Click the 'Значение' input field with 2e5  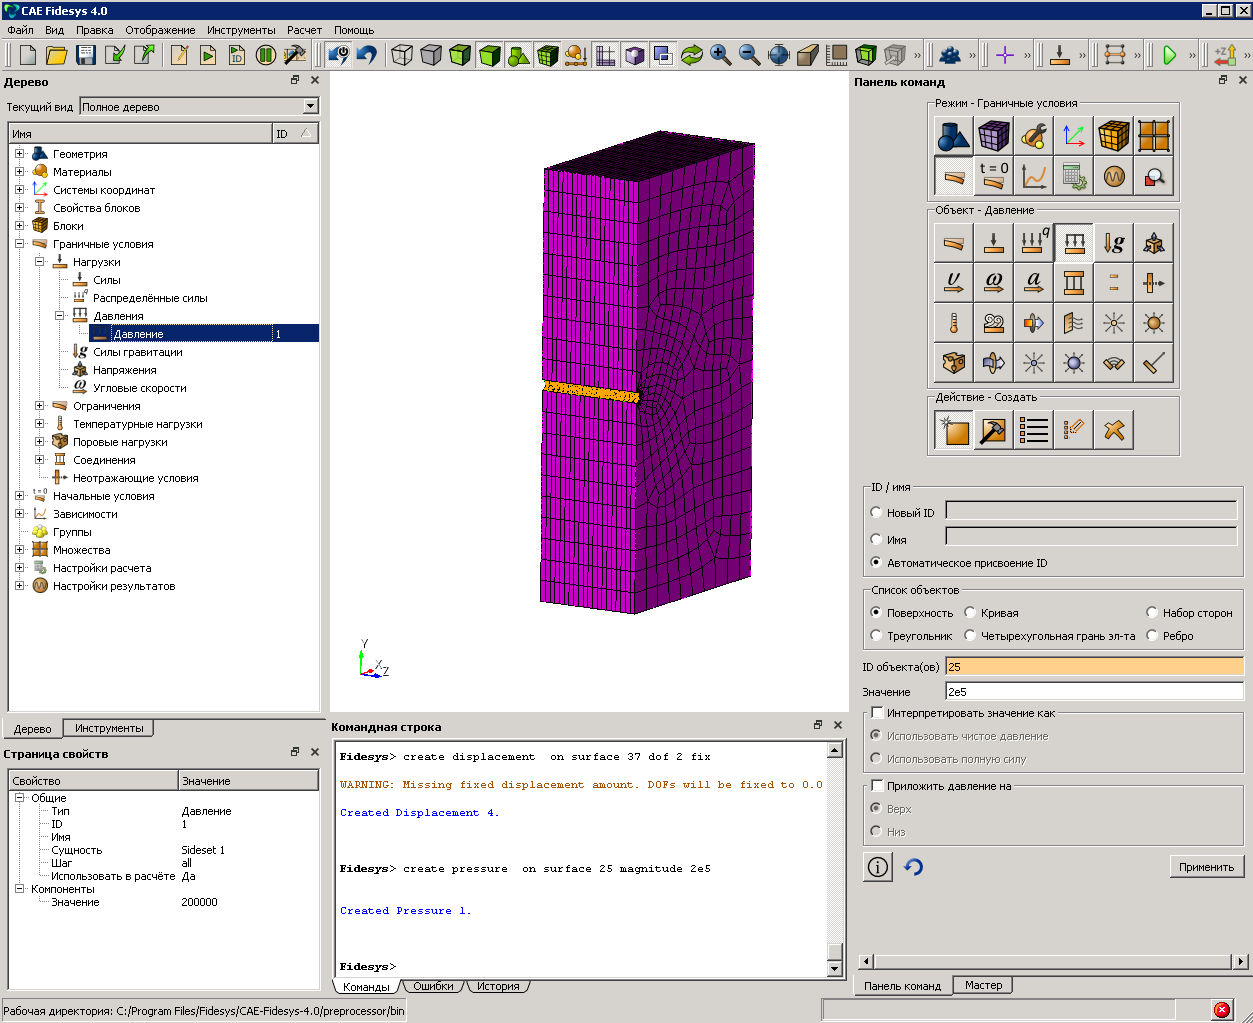click(x=1094, y=691)
